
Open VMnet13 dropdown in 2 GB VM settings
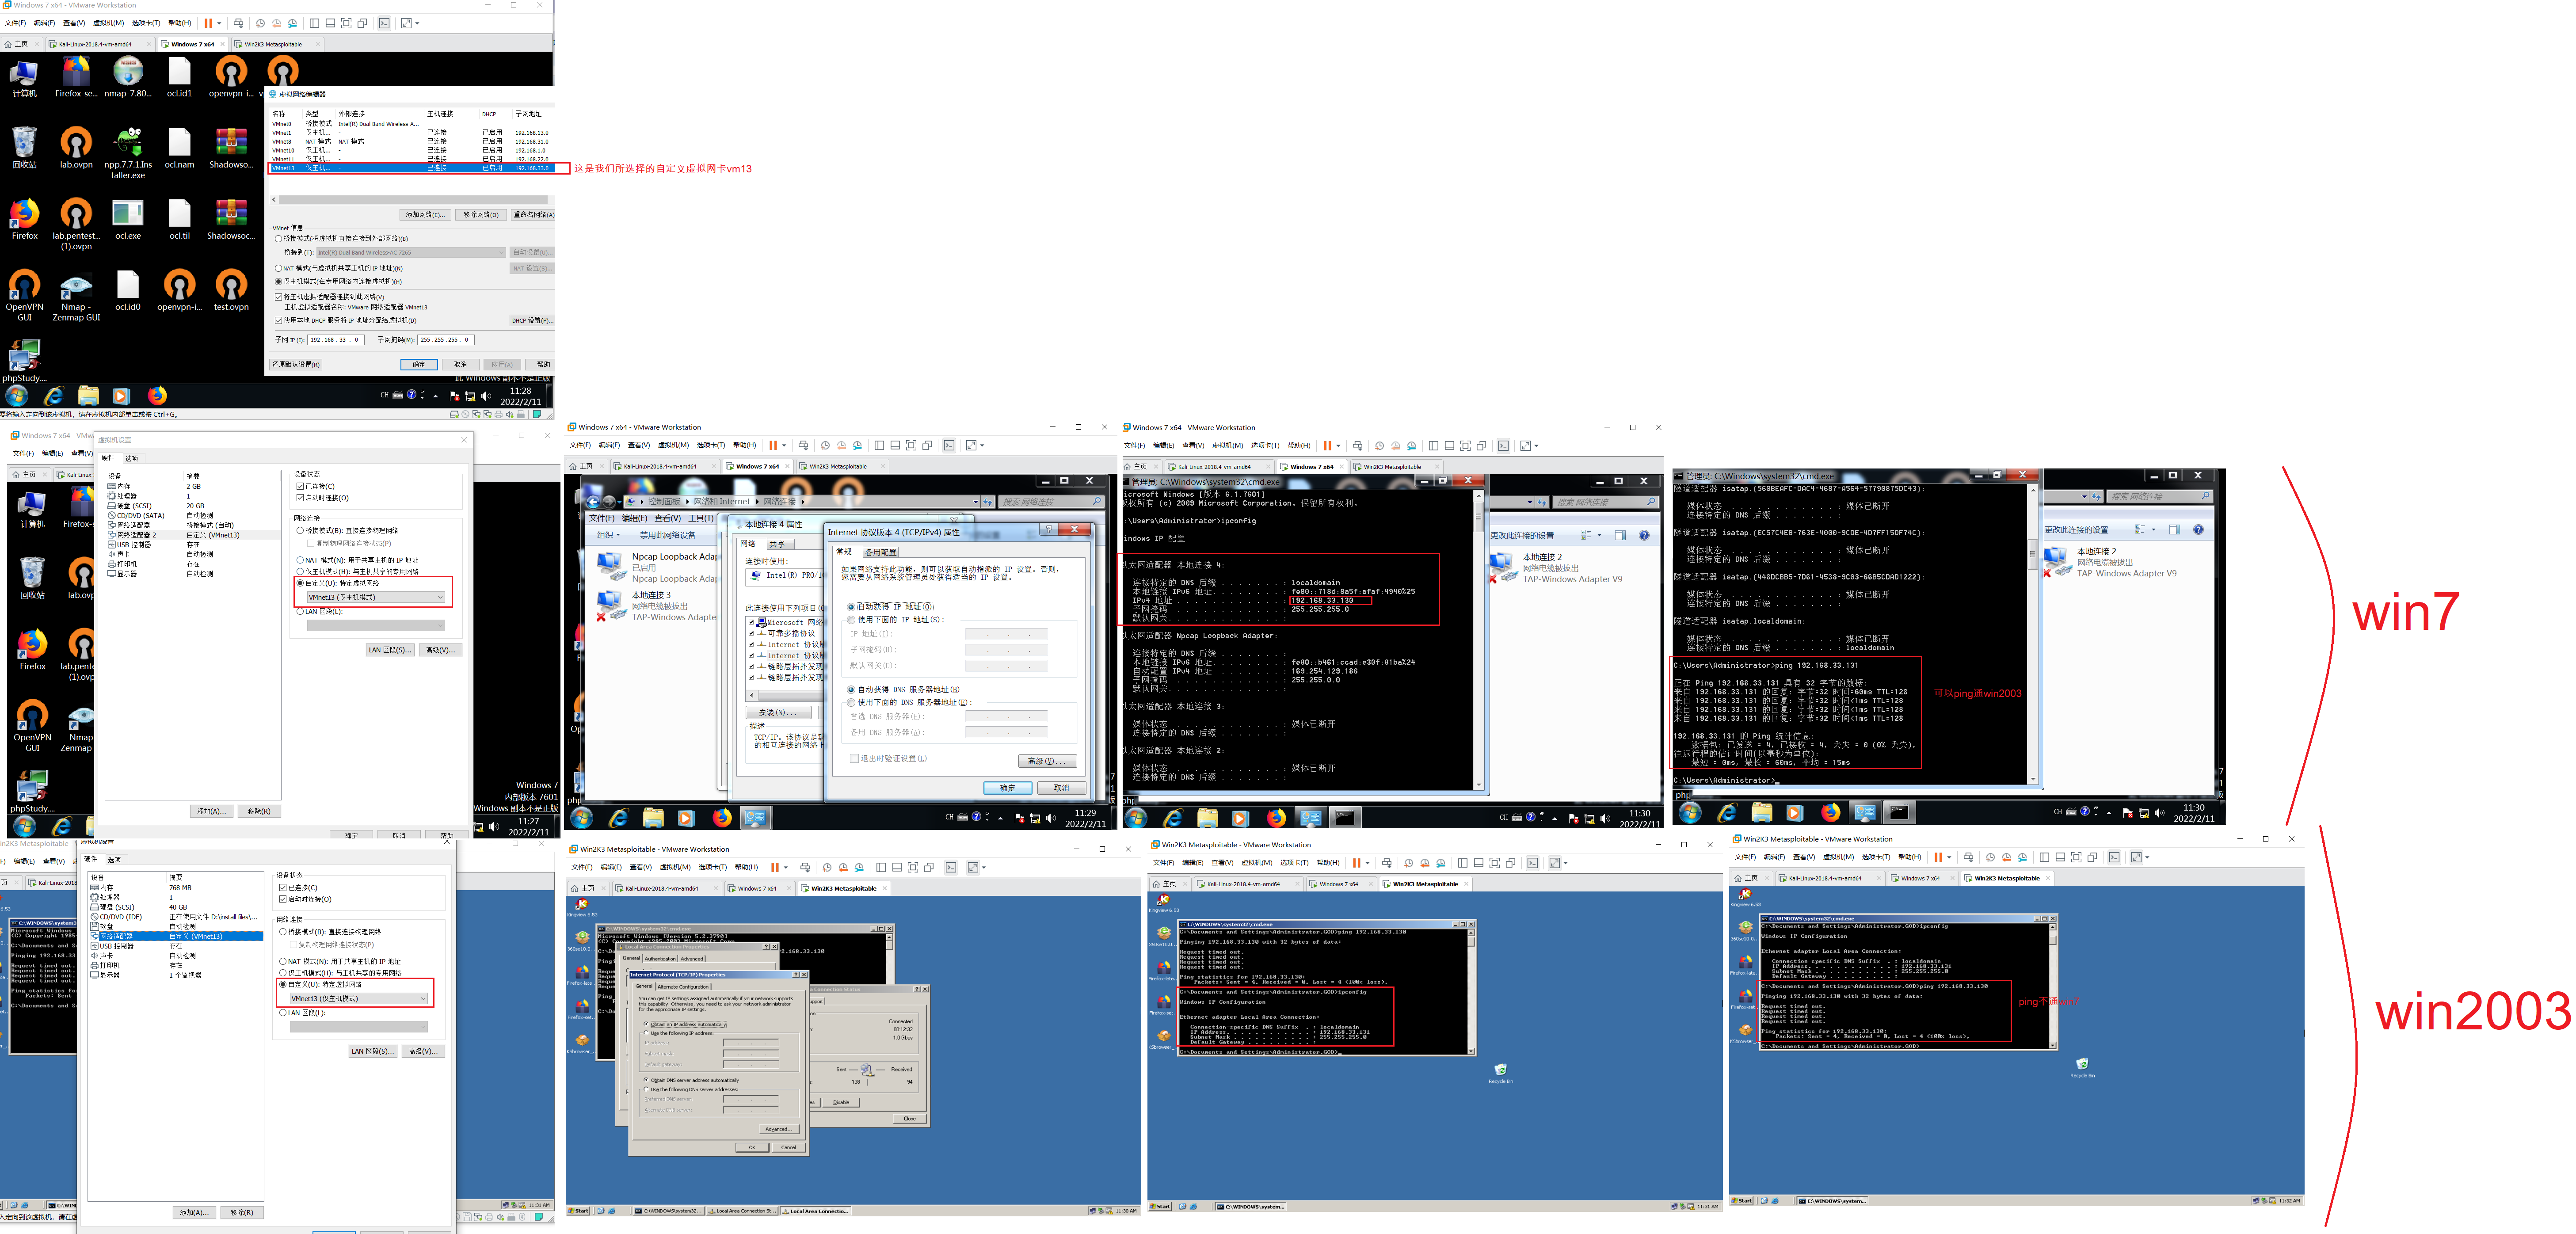(x=376, y=597)
